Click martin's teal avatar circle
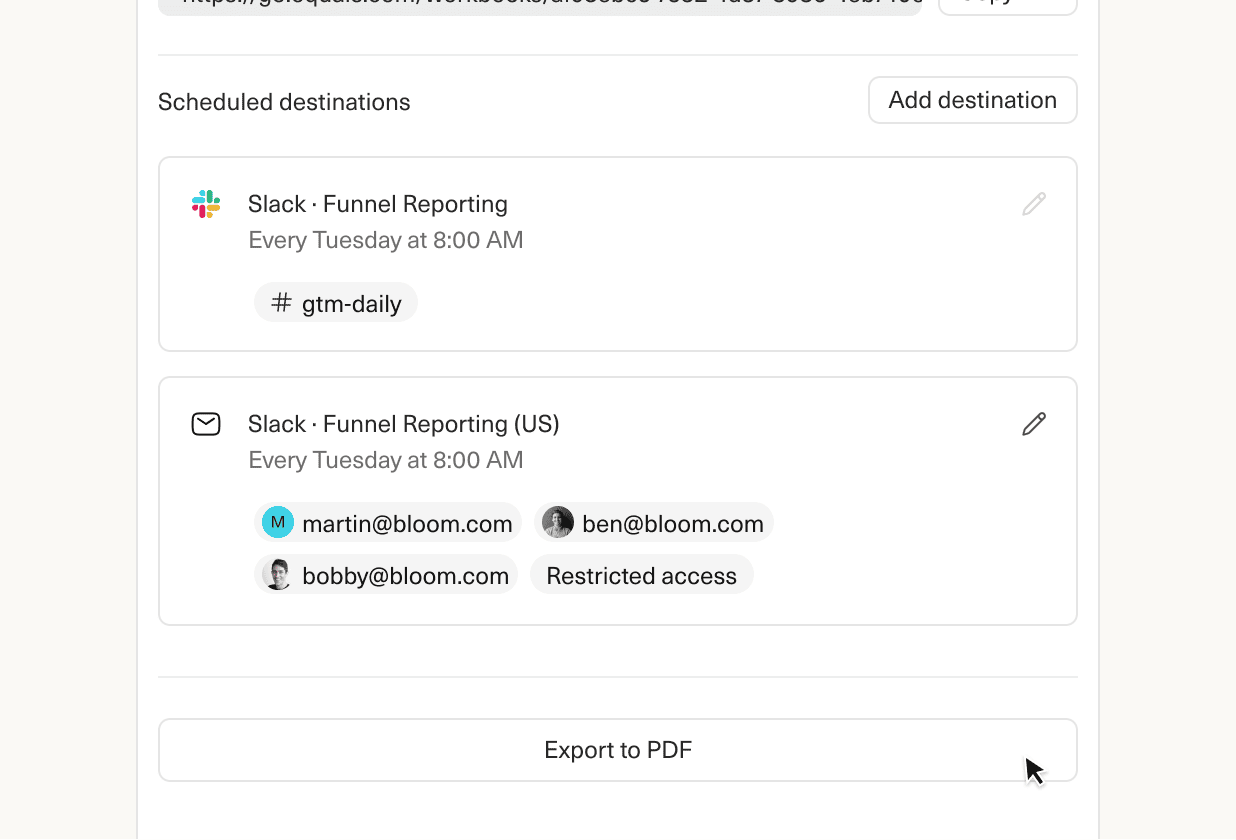Screen dimensions: 1236x840 tap(277, 521)
